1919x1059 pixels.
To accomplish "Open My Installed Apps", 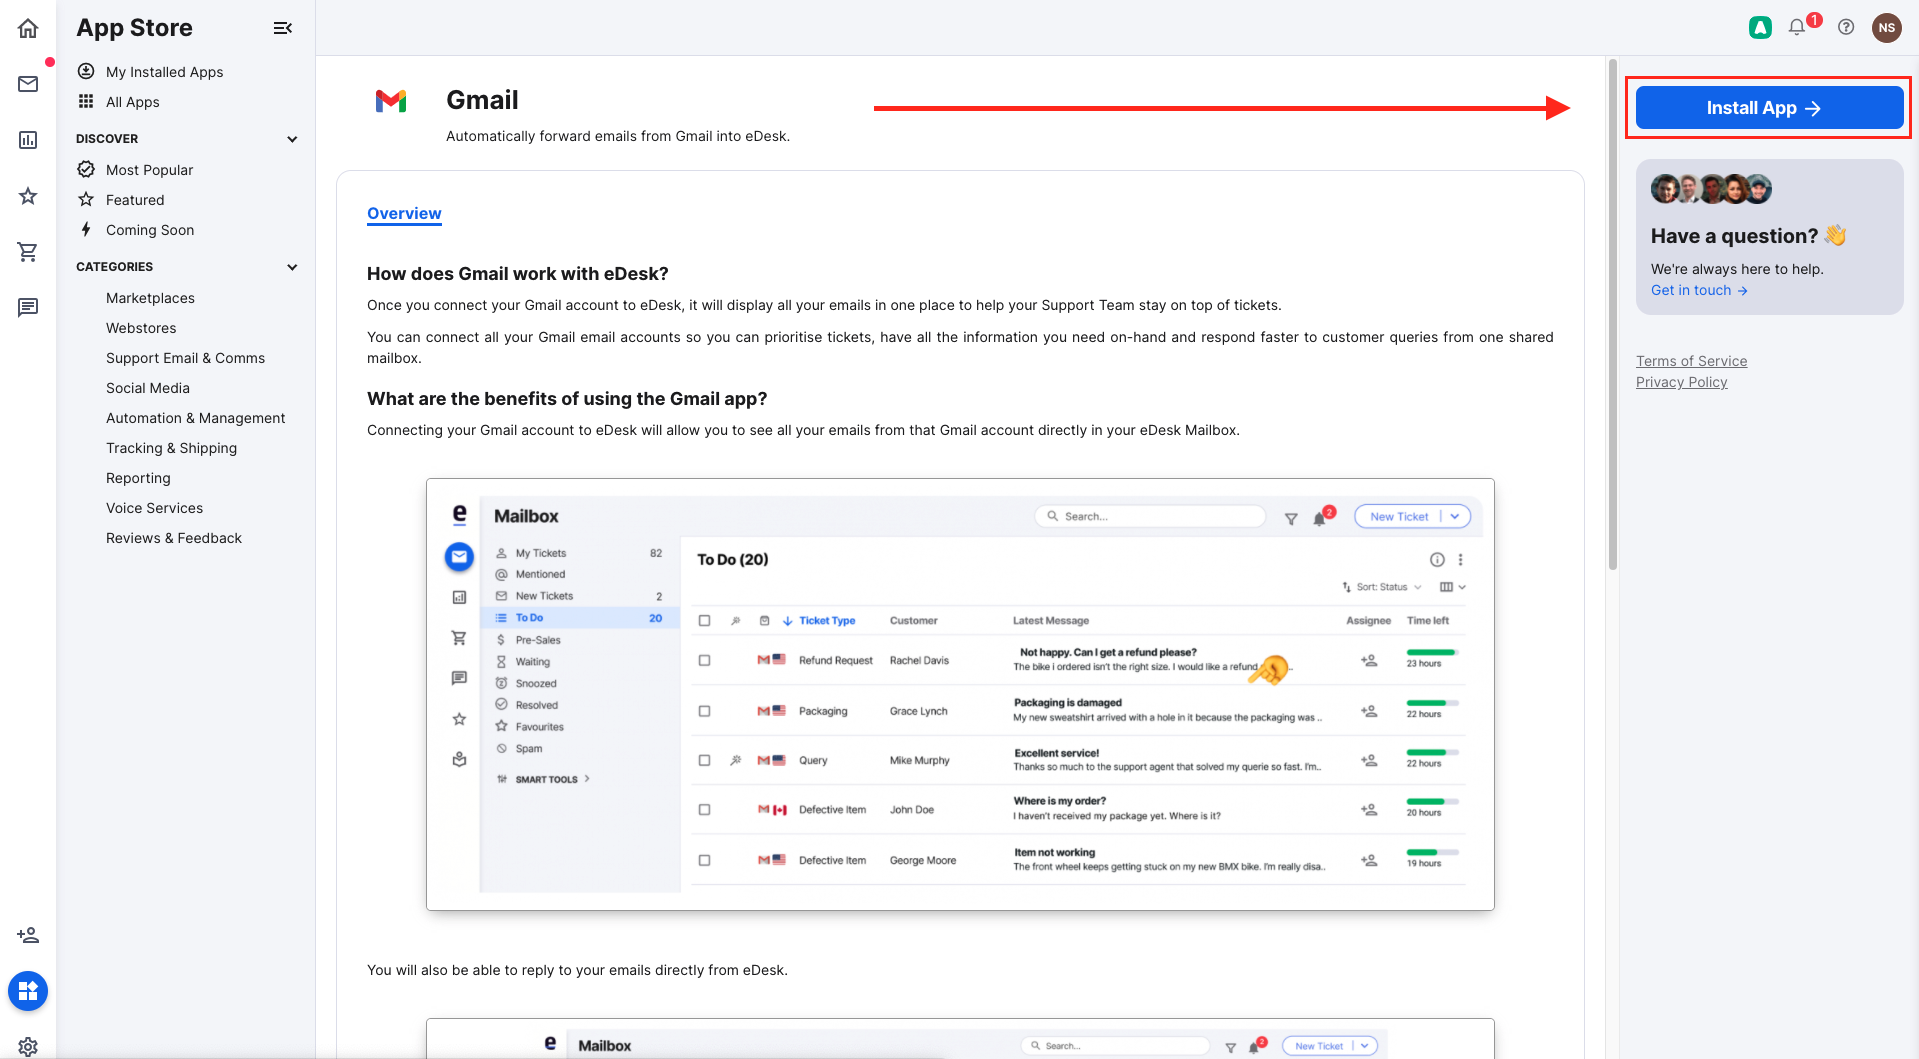I will (164, 72).
